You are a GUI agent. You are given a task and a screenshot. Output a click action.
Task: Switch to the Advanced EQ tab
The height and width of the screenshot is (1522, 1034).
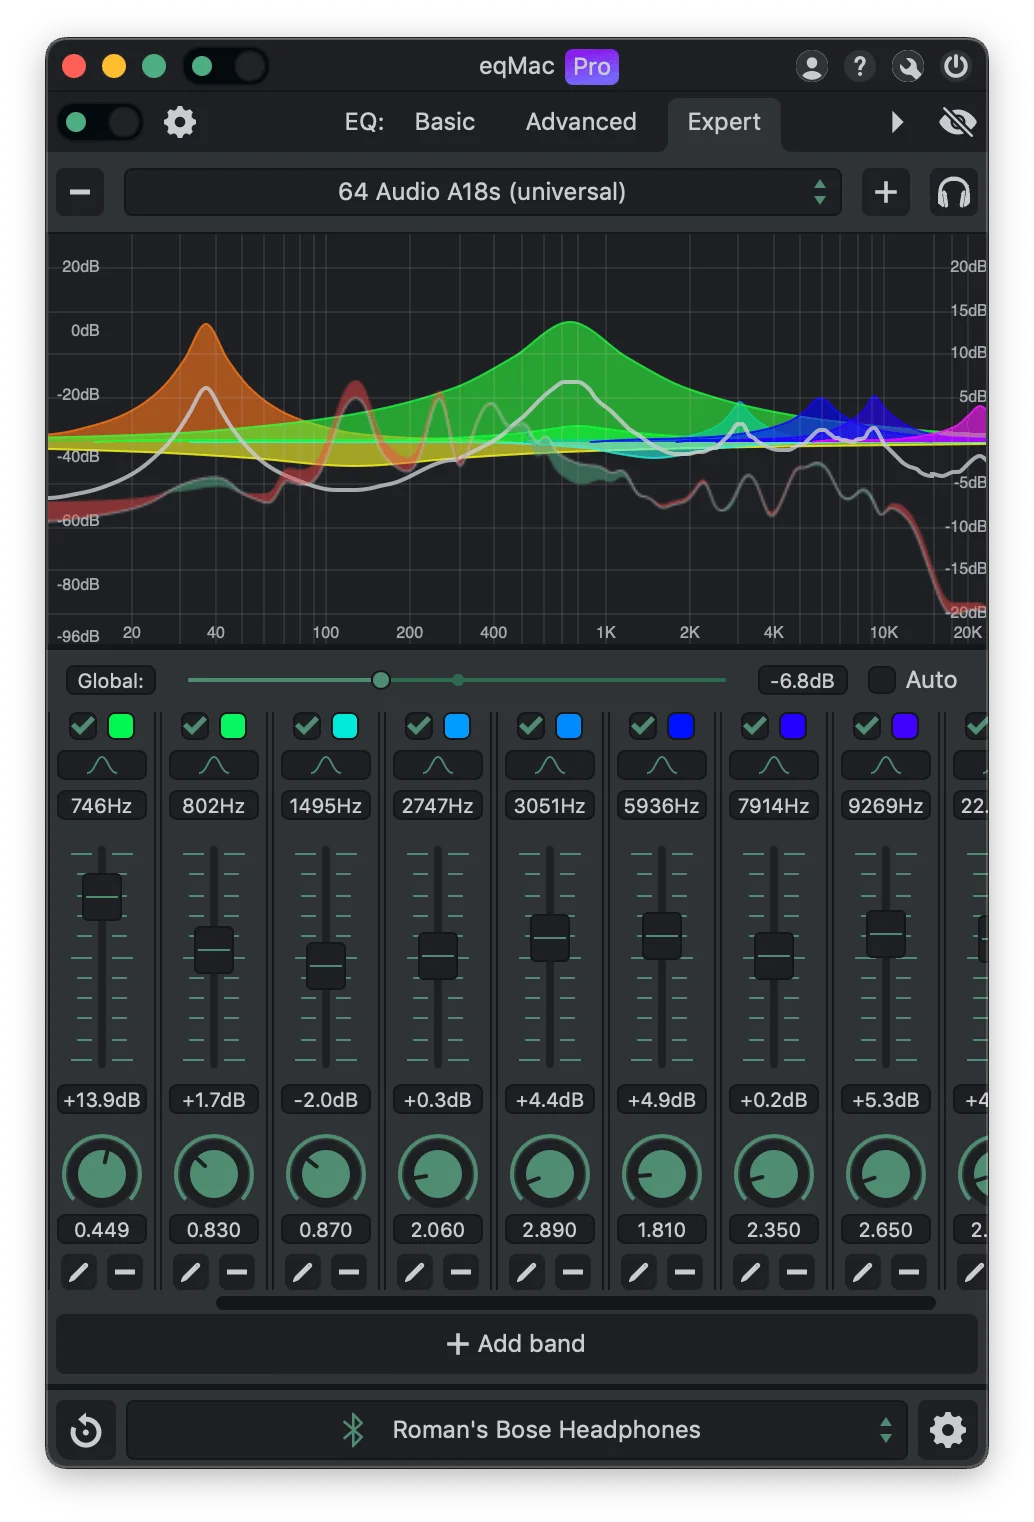pyautogui.click(x=581, y=122)
